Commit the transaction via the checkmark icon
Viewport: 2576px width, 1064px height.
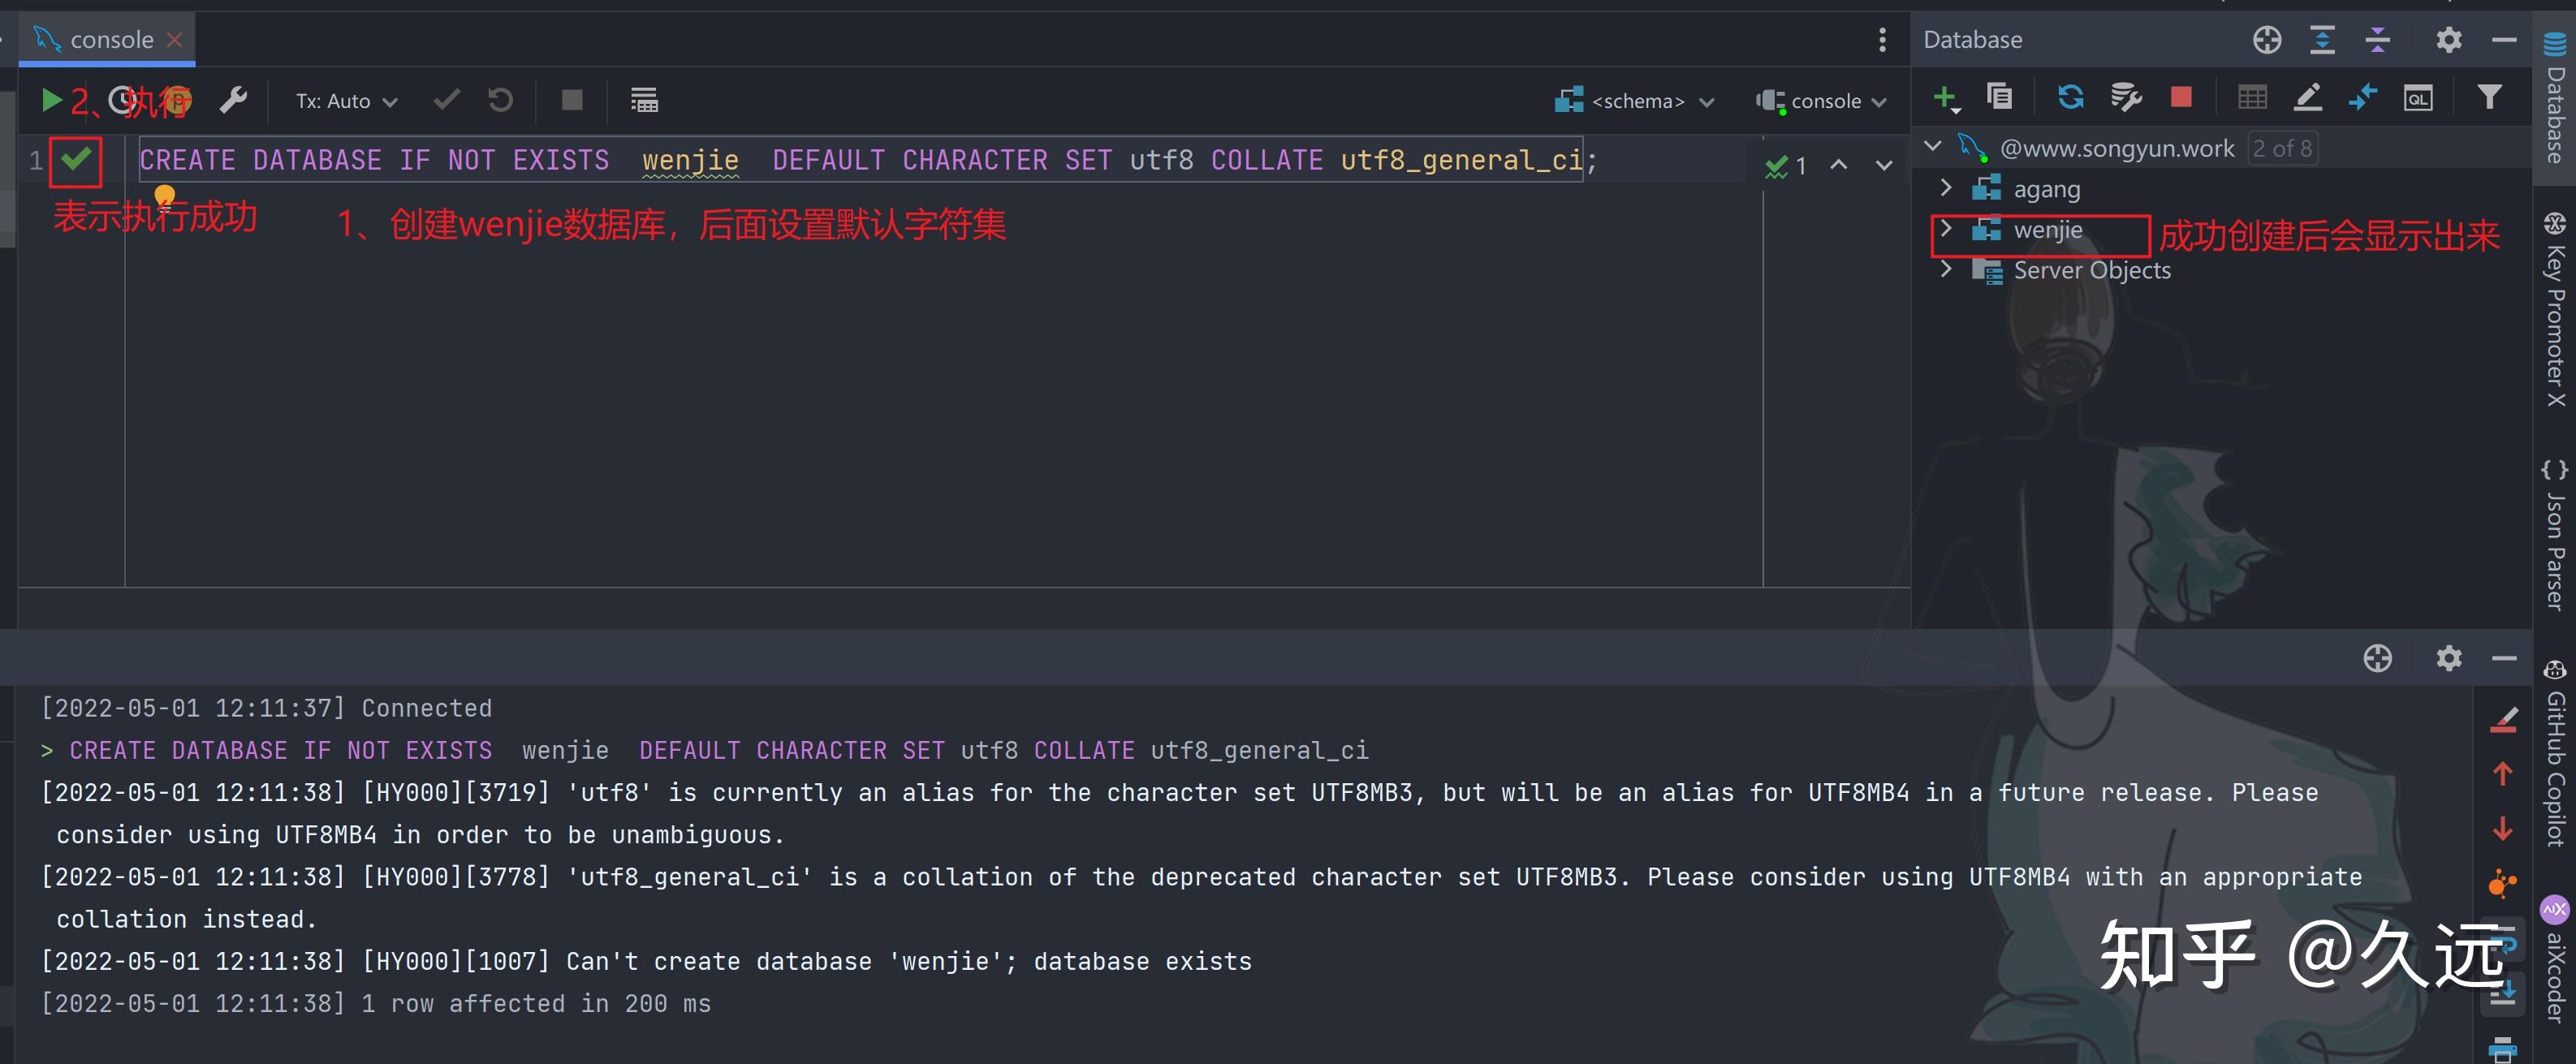[447, 100]
